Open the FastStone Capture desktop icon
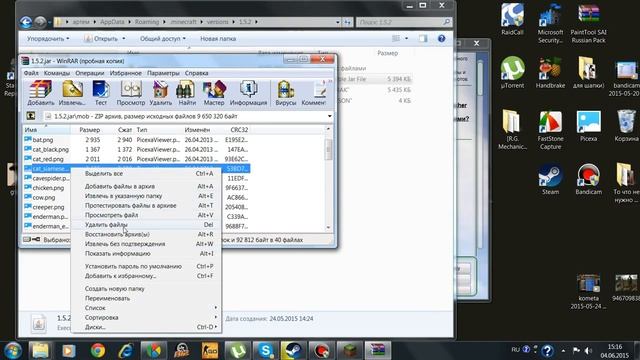The image size is (640, 360). click(550, 130)
